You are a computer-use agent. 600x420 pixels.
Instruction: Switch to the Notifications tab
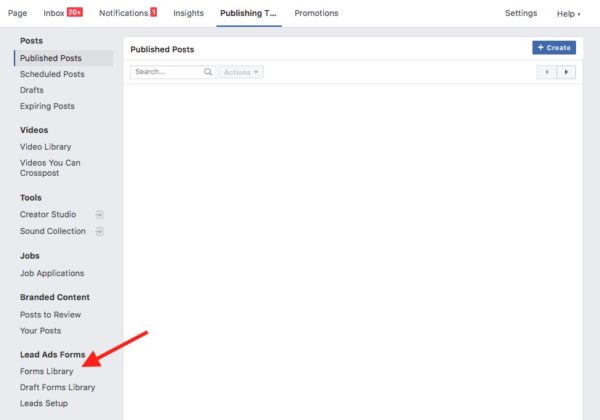point(123,13)
